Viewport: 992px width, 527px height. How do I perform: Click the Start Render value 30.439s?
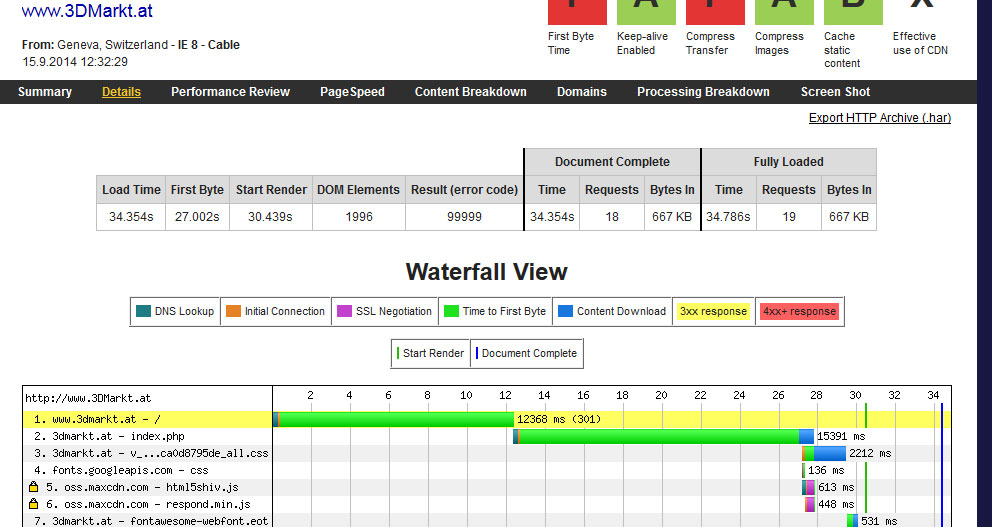270,217
